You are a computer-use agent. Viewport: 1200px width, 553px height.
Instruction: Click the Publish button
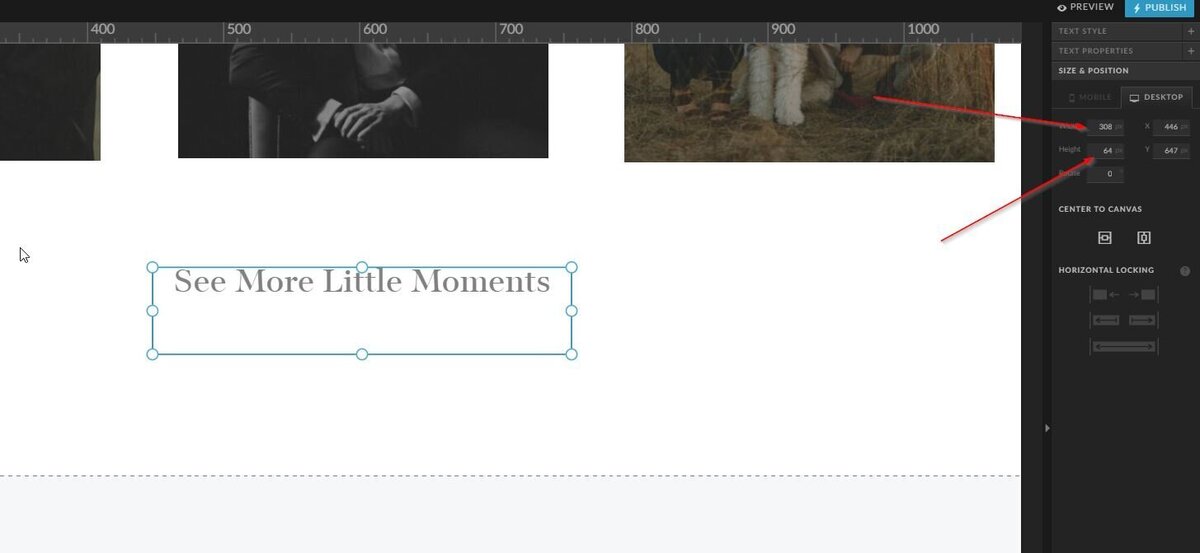tap(1160, 8)
